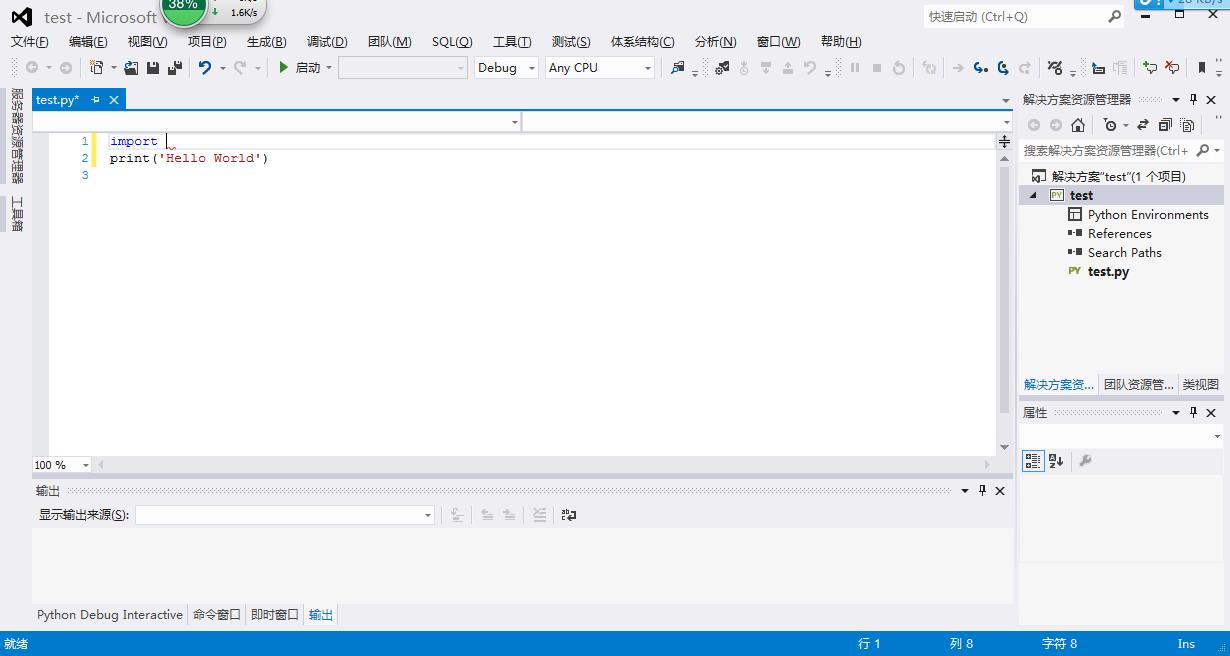Toggle auto-hide pin on Solution Explorer panel
1230x656 pixels.
click(1193, 100)
